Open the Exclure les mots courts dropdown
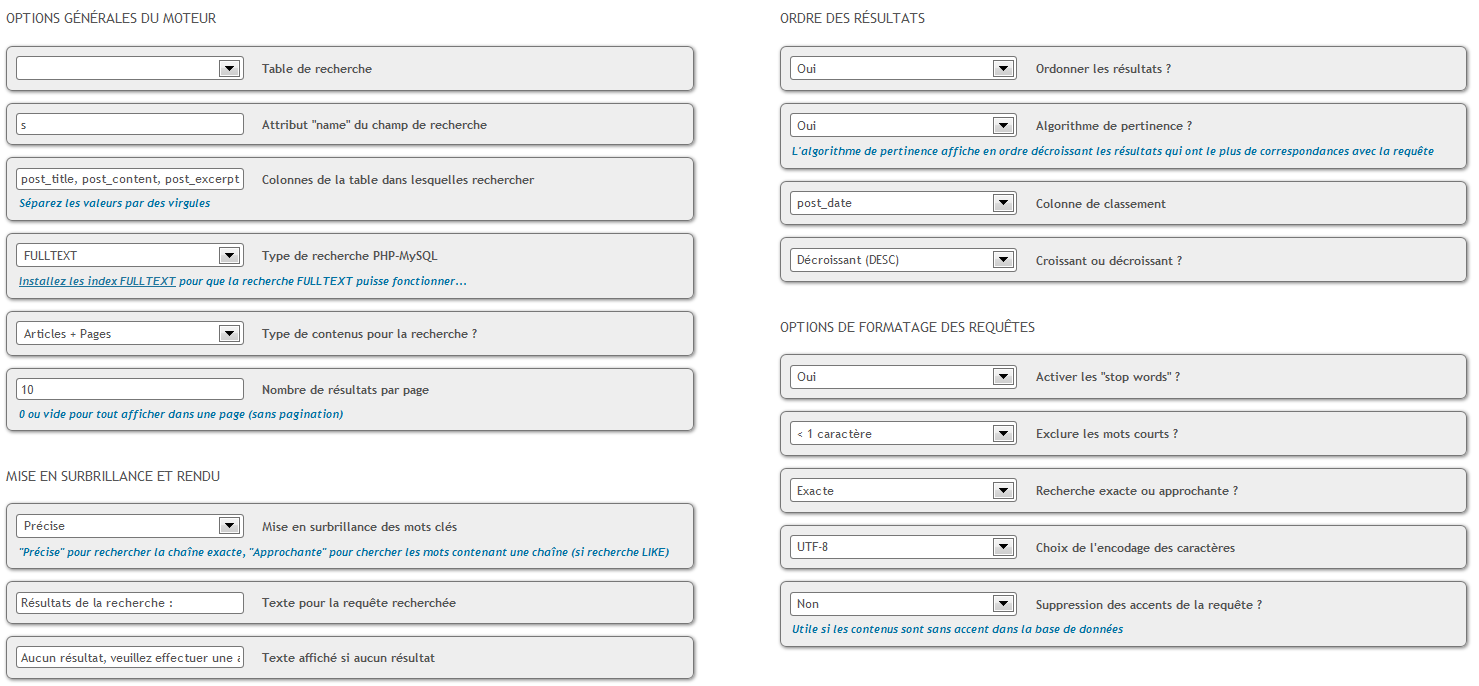This screenshot has height=686, width=1479. click(x=903, y=434)
